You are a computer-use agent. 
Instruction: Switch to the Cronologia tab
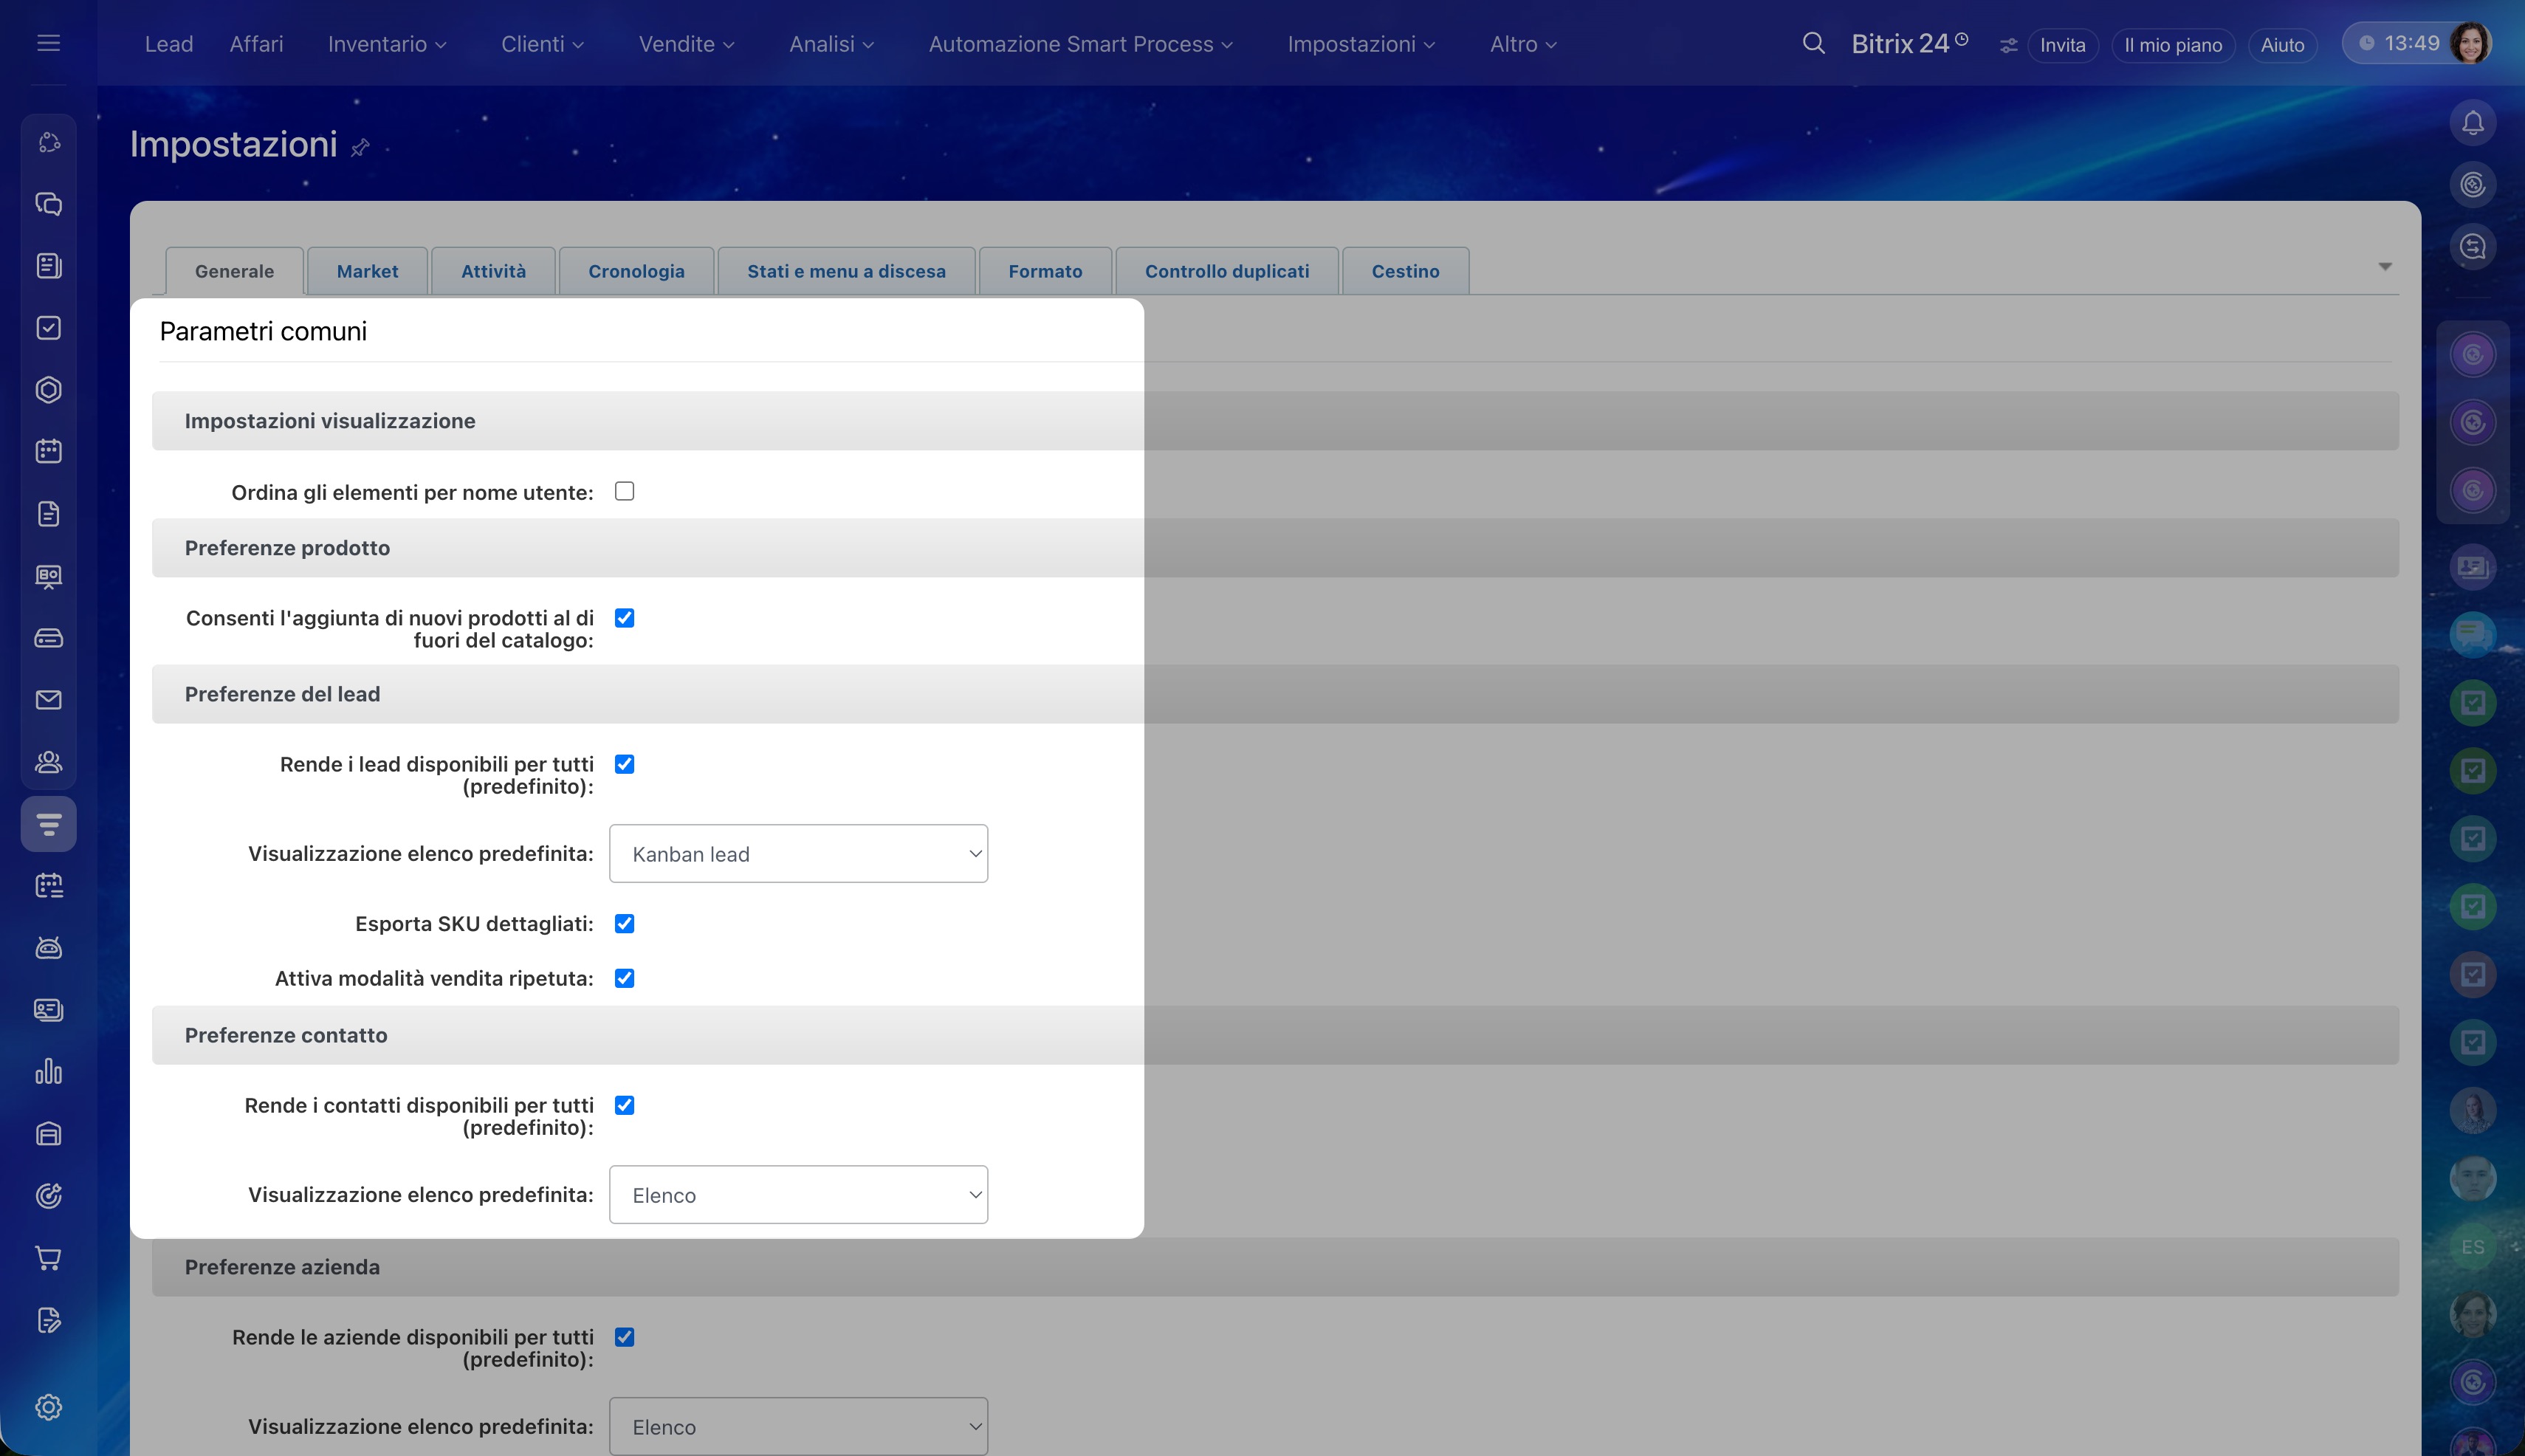[x=636, y=271]
